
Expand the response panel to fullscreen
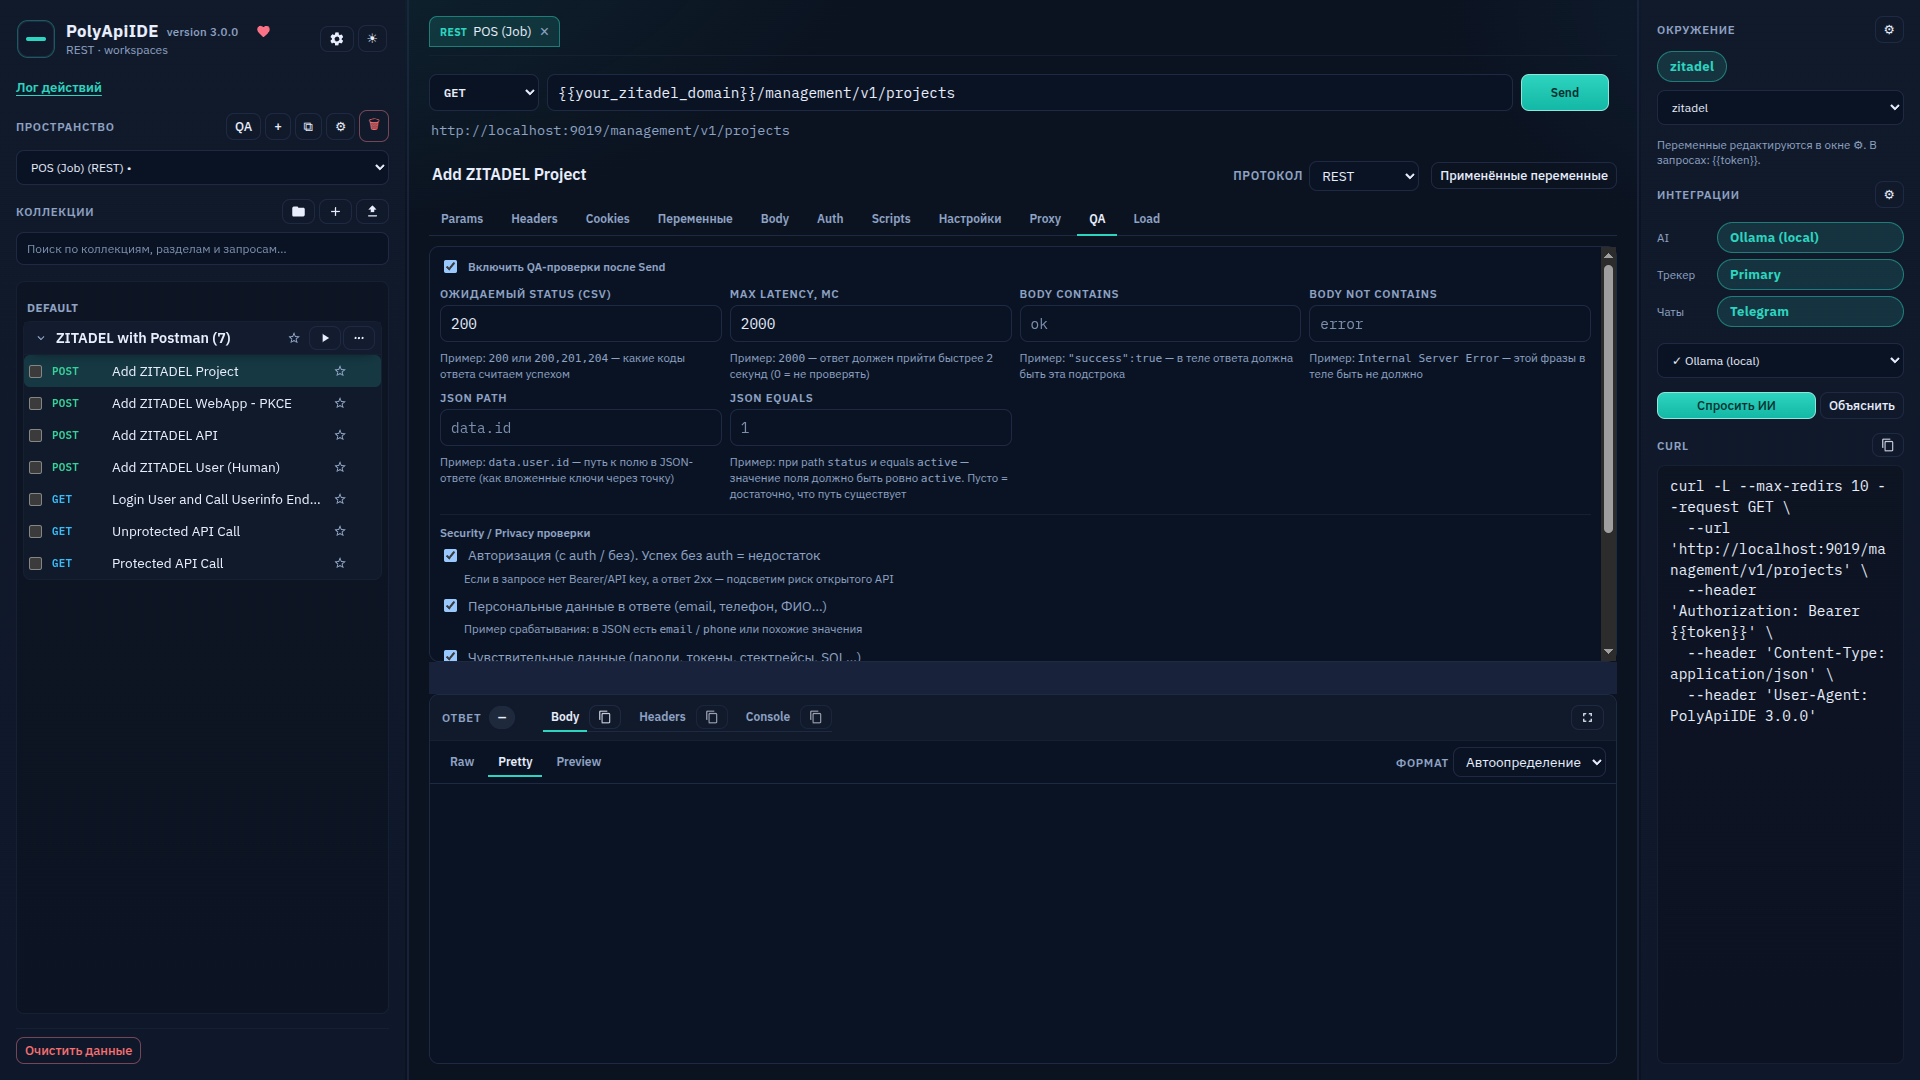(x=1587, y=718)
